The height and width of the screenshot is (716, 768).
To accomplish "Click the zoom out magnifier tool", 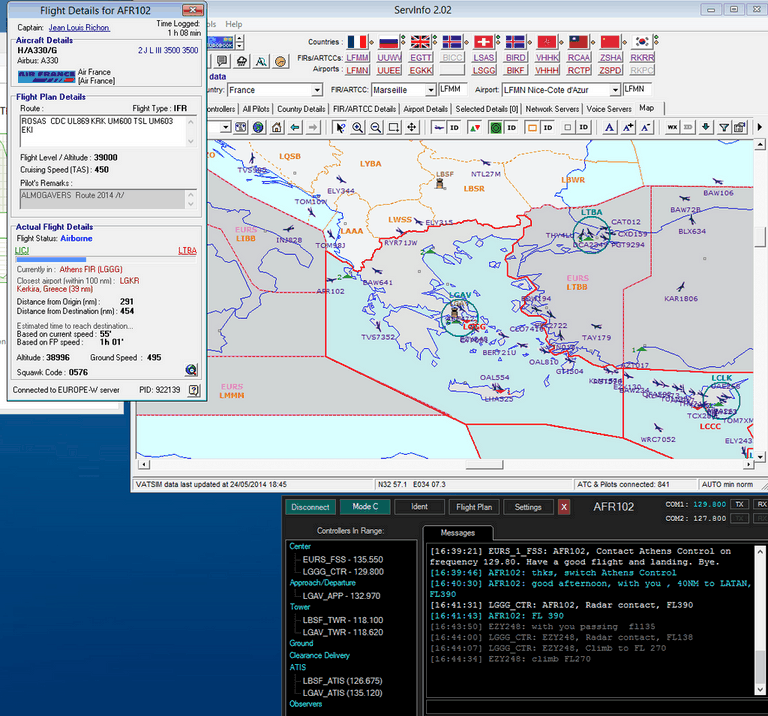I will [375, 128].
